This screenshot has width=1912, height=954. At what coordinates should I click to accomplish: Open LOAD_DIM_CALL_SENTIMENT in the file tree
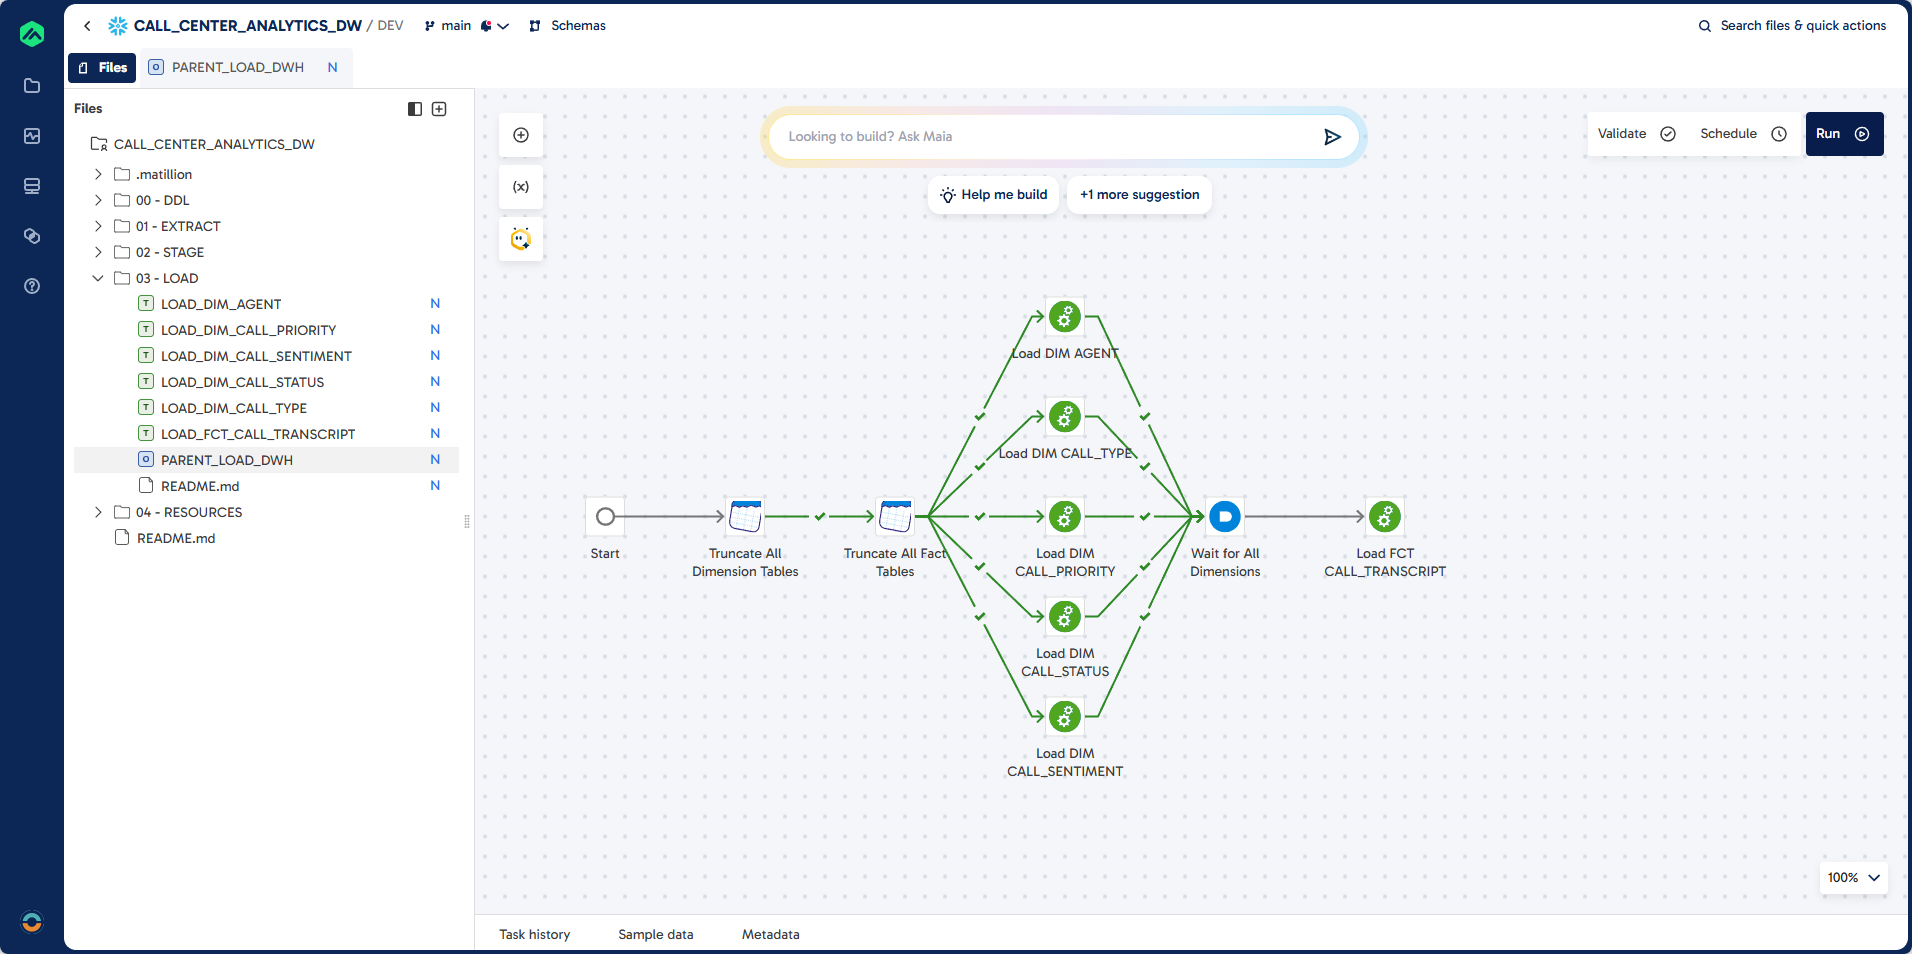256,356
